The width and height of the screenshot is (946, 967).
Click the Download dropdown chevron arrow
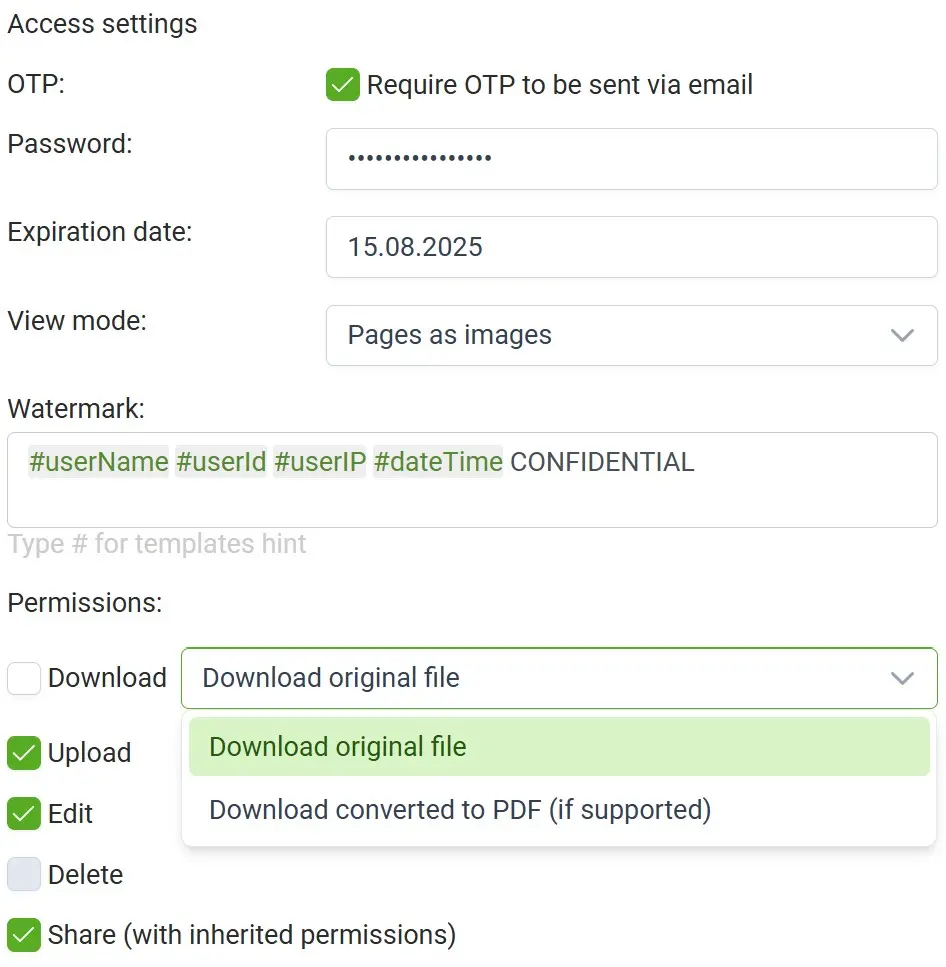902,678
